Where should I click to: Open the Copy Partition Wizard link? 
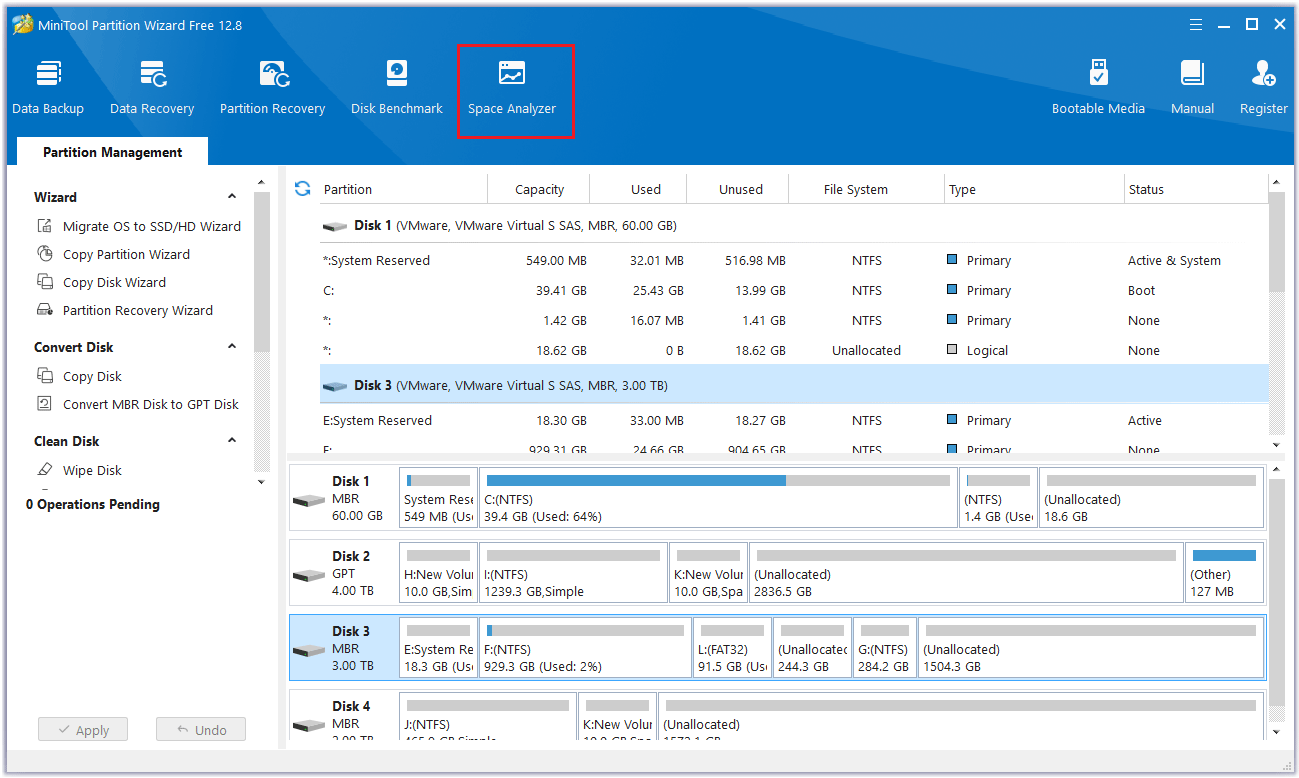click(x=126, y=254)
